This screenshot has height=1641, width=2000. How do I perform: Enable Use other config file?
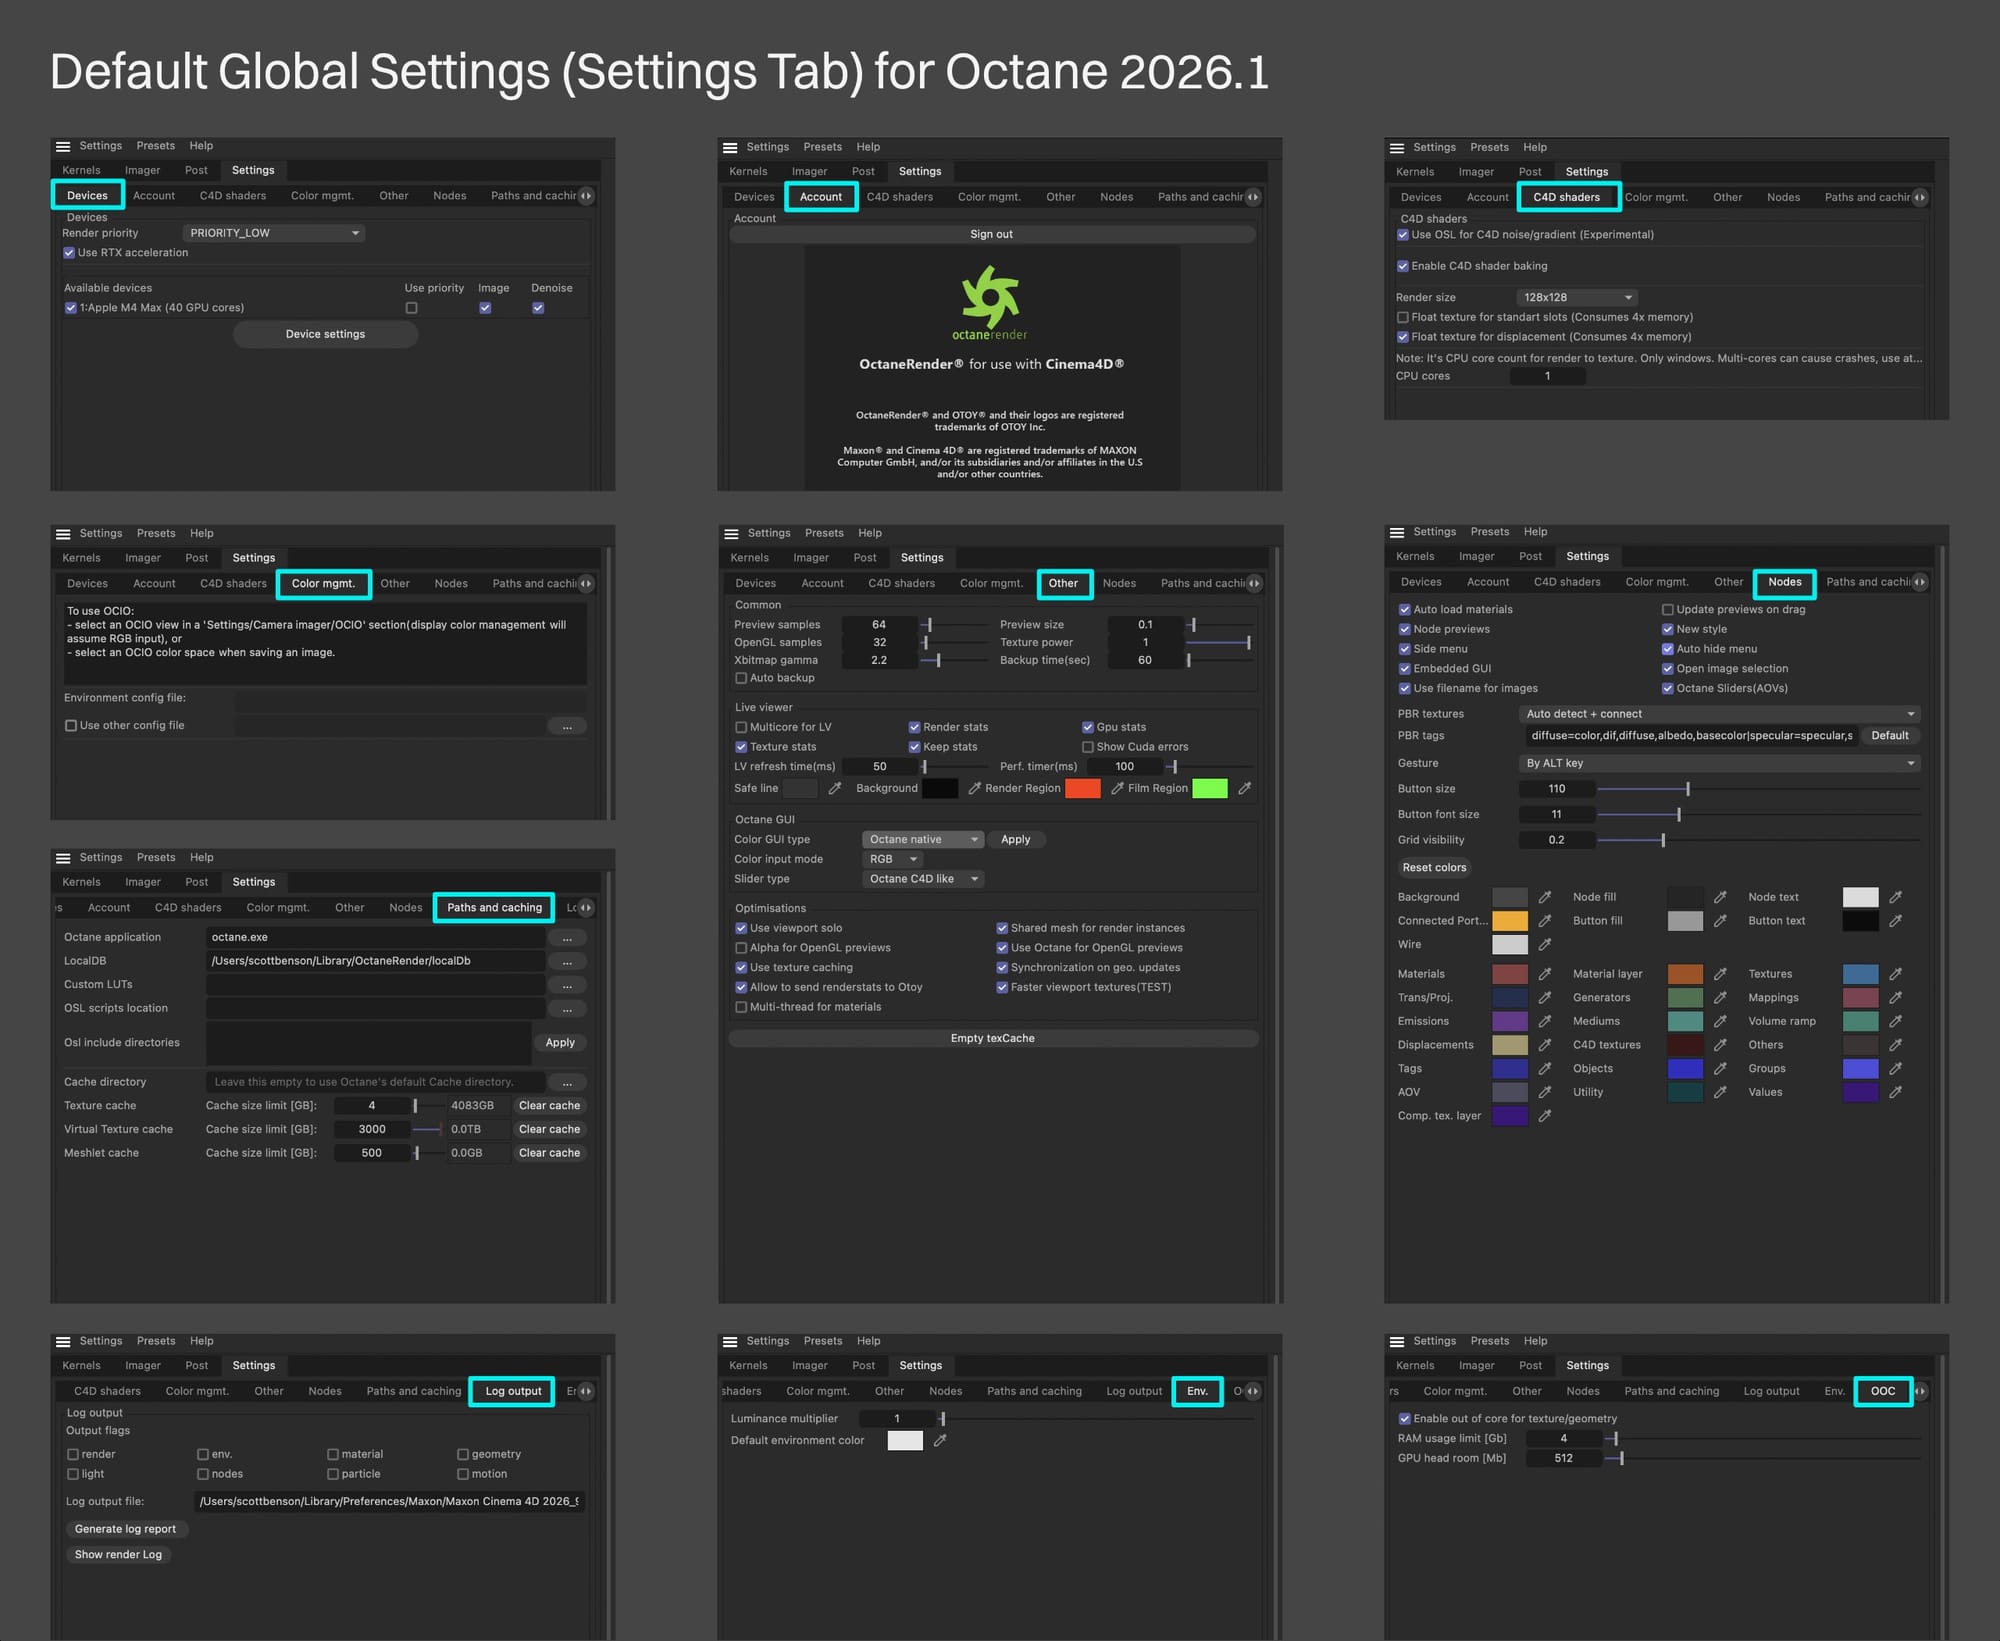tap(71, 726)
